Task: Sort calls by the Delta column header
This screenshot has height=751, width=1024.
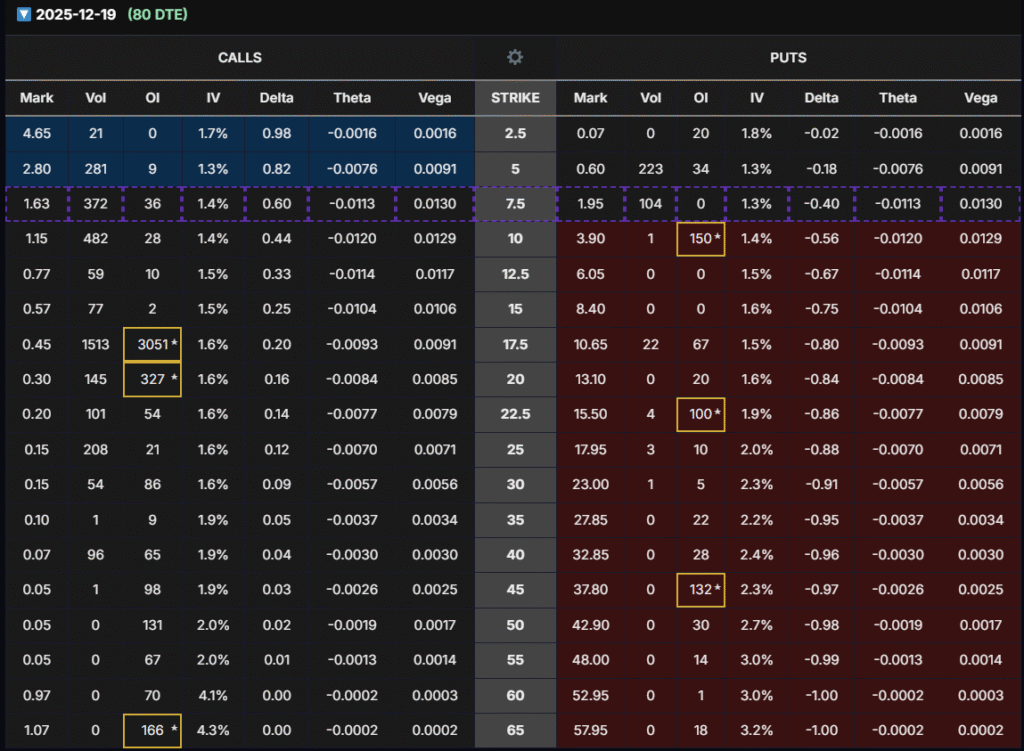Action: click(277, 98)
